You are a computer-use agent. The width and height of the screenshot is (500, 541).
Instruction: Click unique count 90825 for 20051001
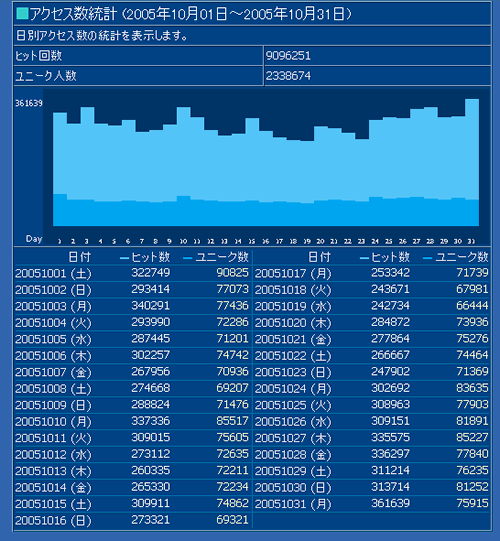point(233,273)
